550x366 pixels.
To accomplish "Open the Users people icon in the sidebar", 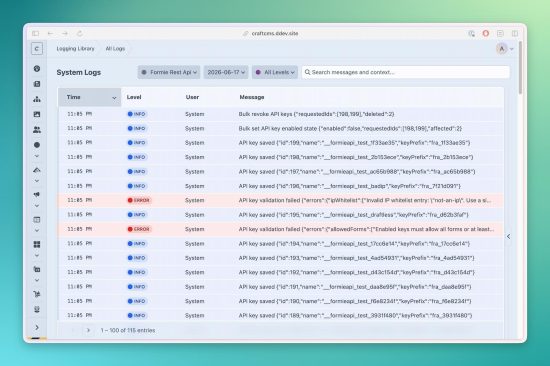I will click(37, 129).
